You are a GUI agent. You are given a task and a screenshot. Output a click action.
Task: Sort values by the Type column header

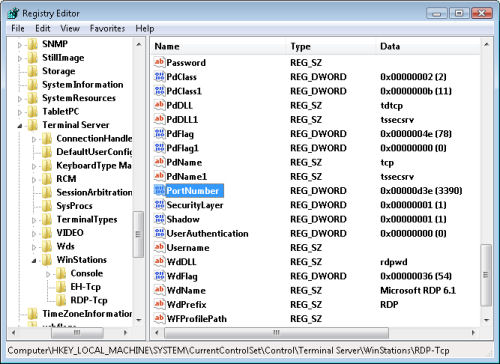tap(332, 46)
